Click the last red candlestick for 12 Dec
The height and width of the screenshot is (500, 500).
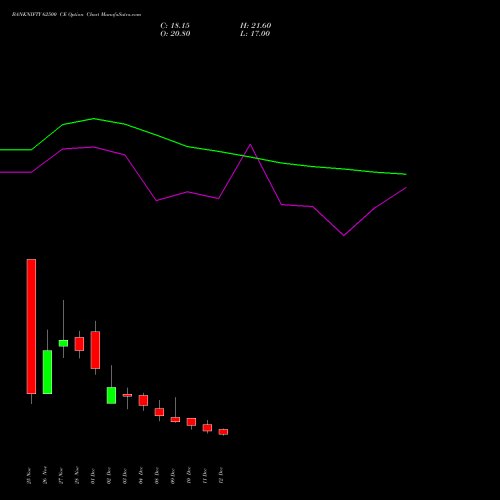223,432
